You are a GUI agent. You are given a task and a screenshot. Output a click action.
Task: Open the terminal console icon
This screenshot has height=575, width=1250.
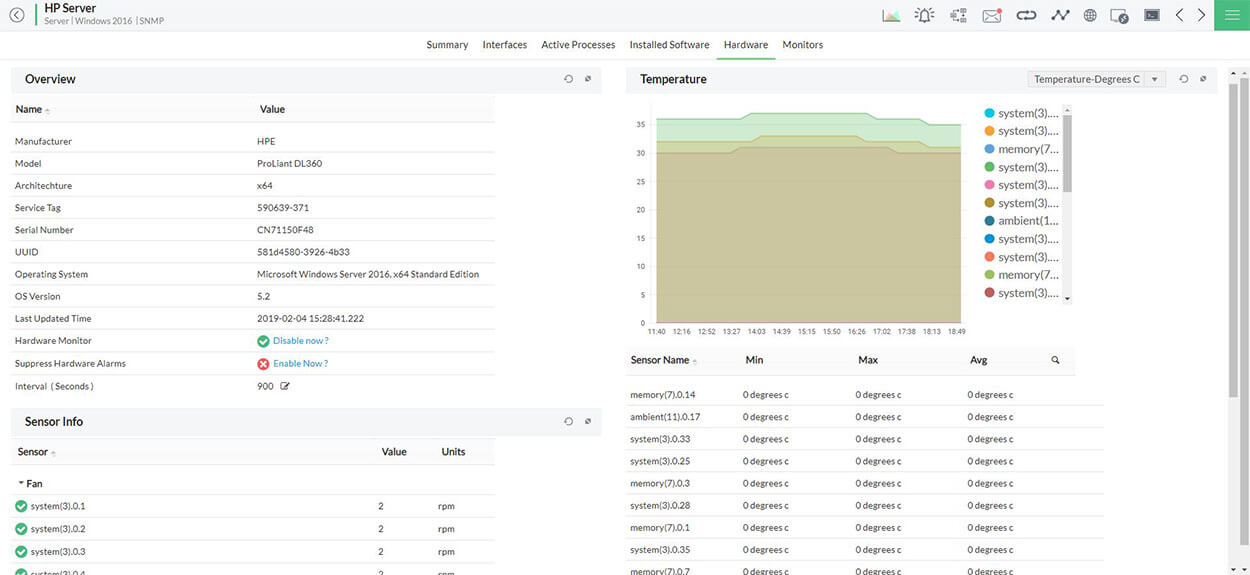tap(1152, 15)
